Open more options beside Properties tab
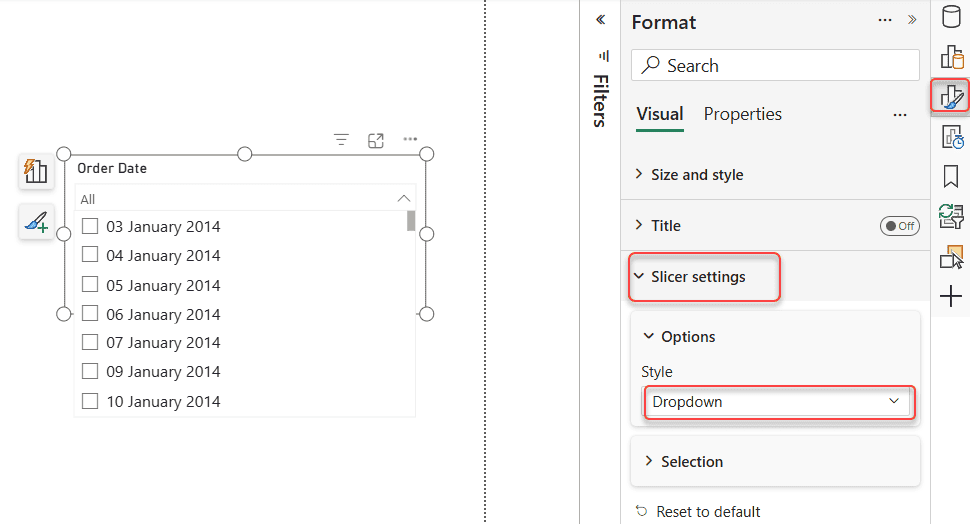The height and width of the screenshot is (524, 970). pos(900,115)
